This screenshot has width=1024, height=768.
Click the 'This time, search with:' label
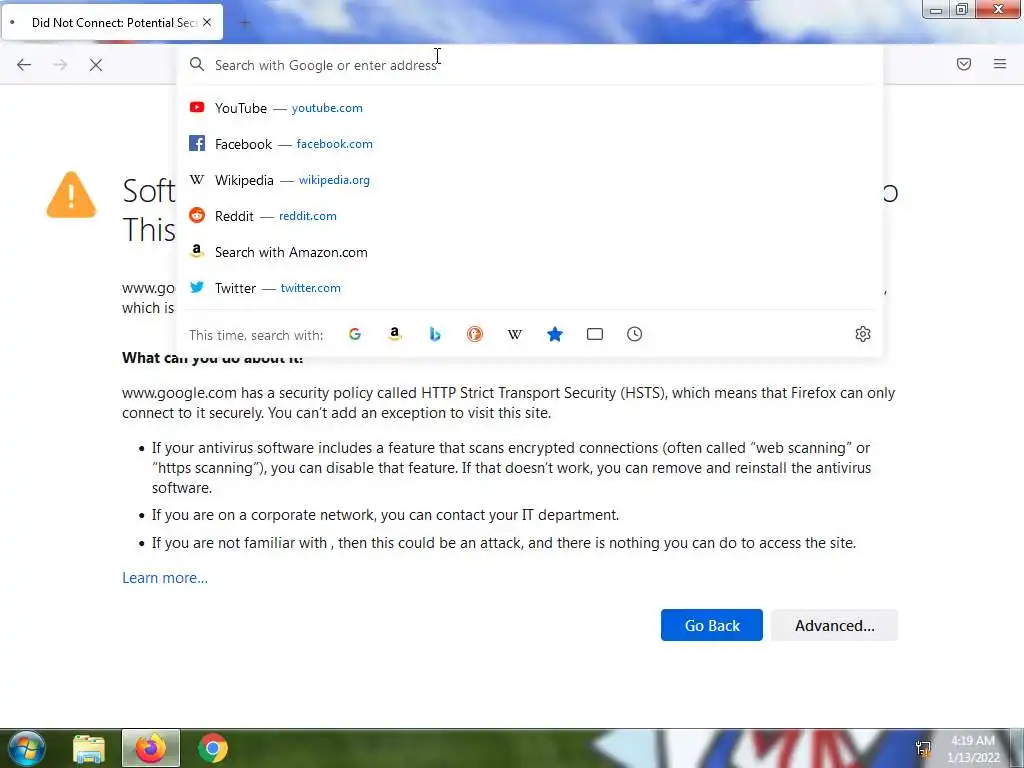256,335
